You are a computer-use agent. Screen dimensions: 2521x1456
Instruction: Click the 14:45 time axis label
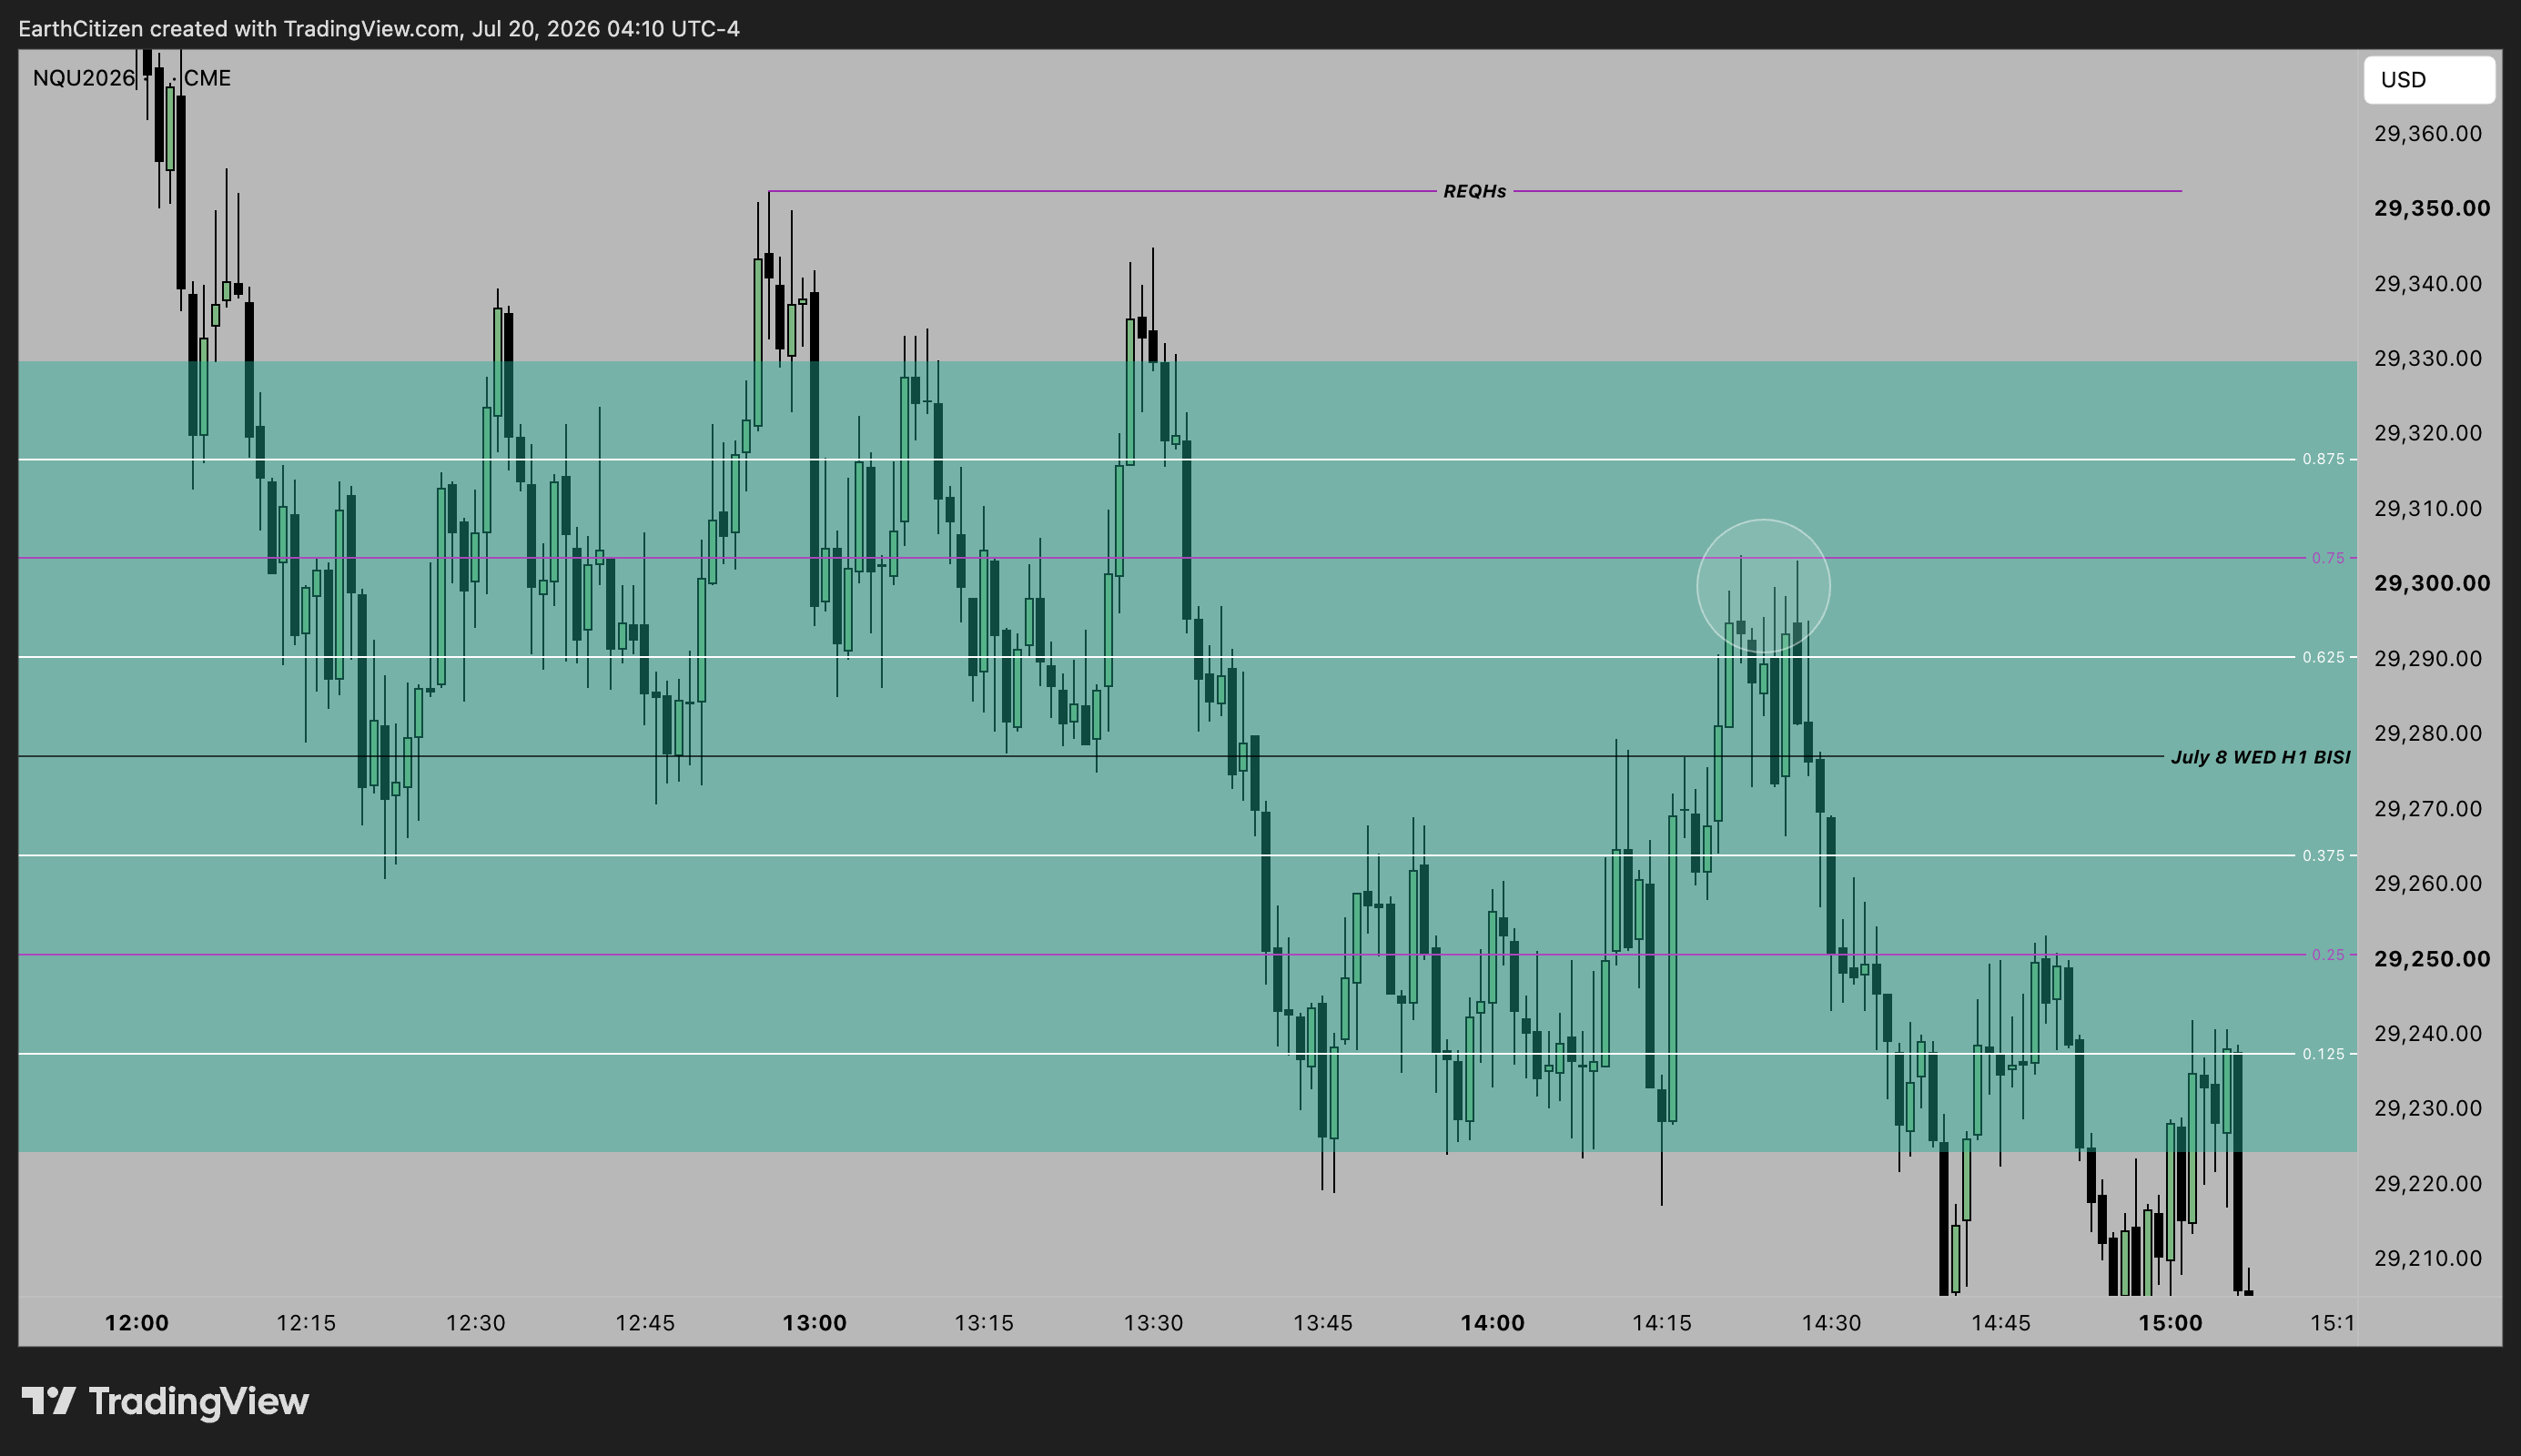point(2000,1323)
